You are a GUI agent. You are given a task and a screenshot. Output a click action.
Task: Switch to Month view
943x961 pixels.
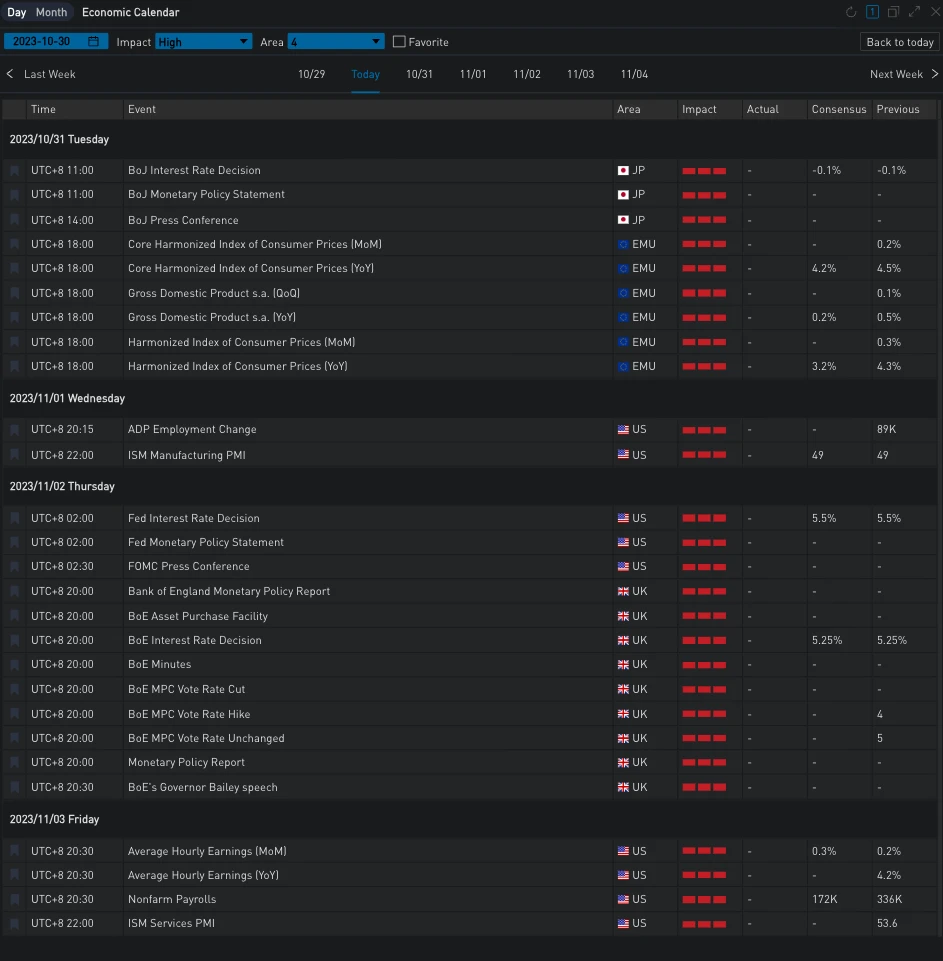point(51,13)
